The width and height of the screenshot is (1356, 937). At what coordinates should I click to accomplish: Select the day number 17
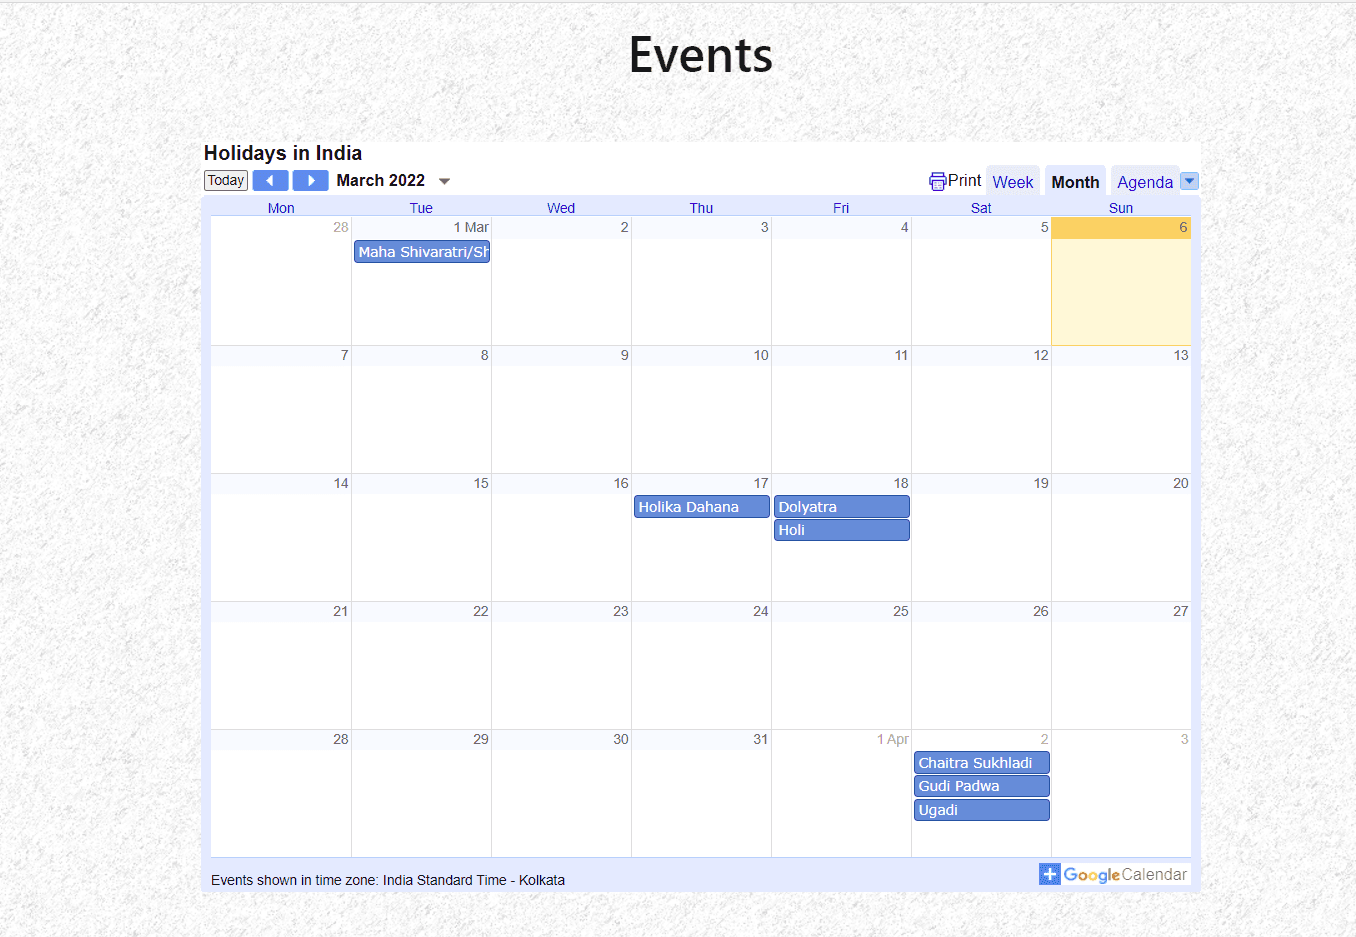tap(761, 483)
